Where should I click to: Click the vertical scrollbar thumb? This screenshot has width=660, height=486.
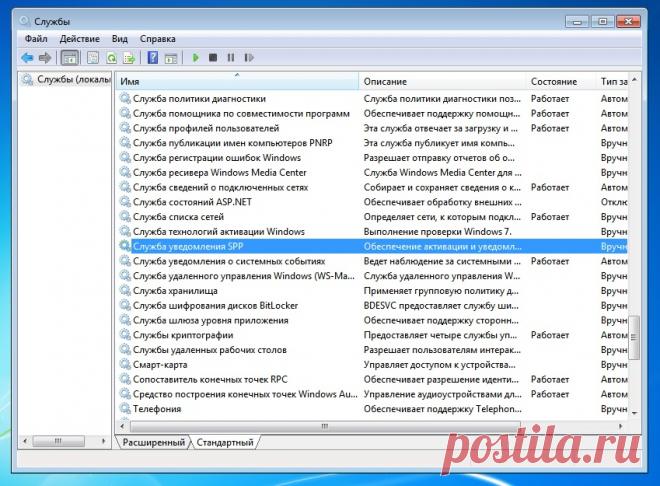pos(634,337)
